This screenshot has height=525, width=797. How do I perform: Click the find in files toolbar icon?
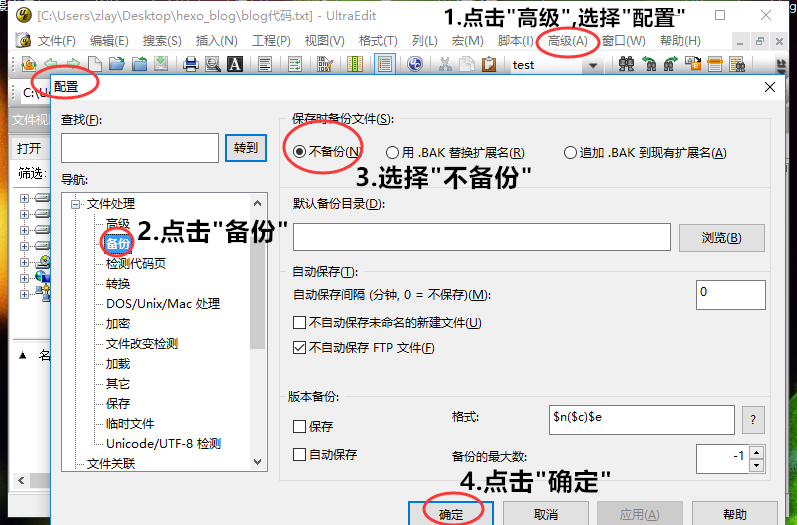point(737,64)
